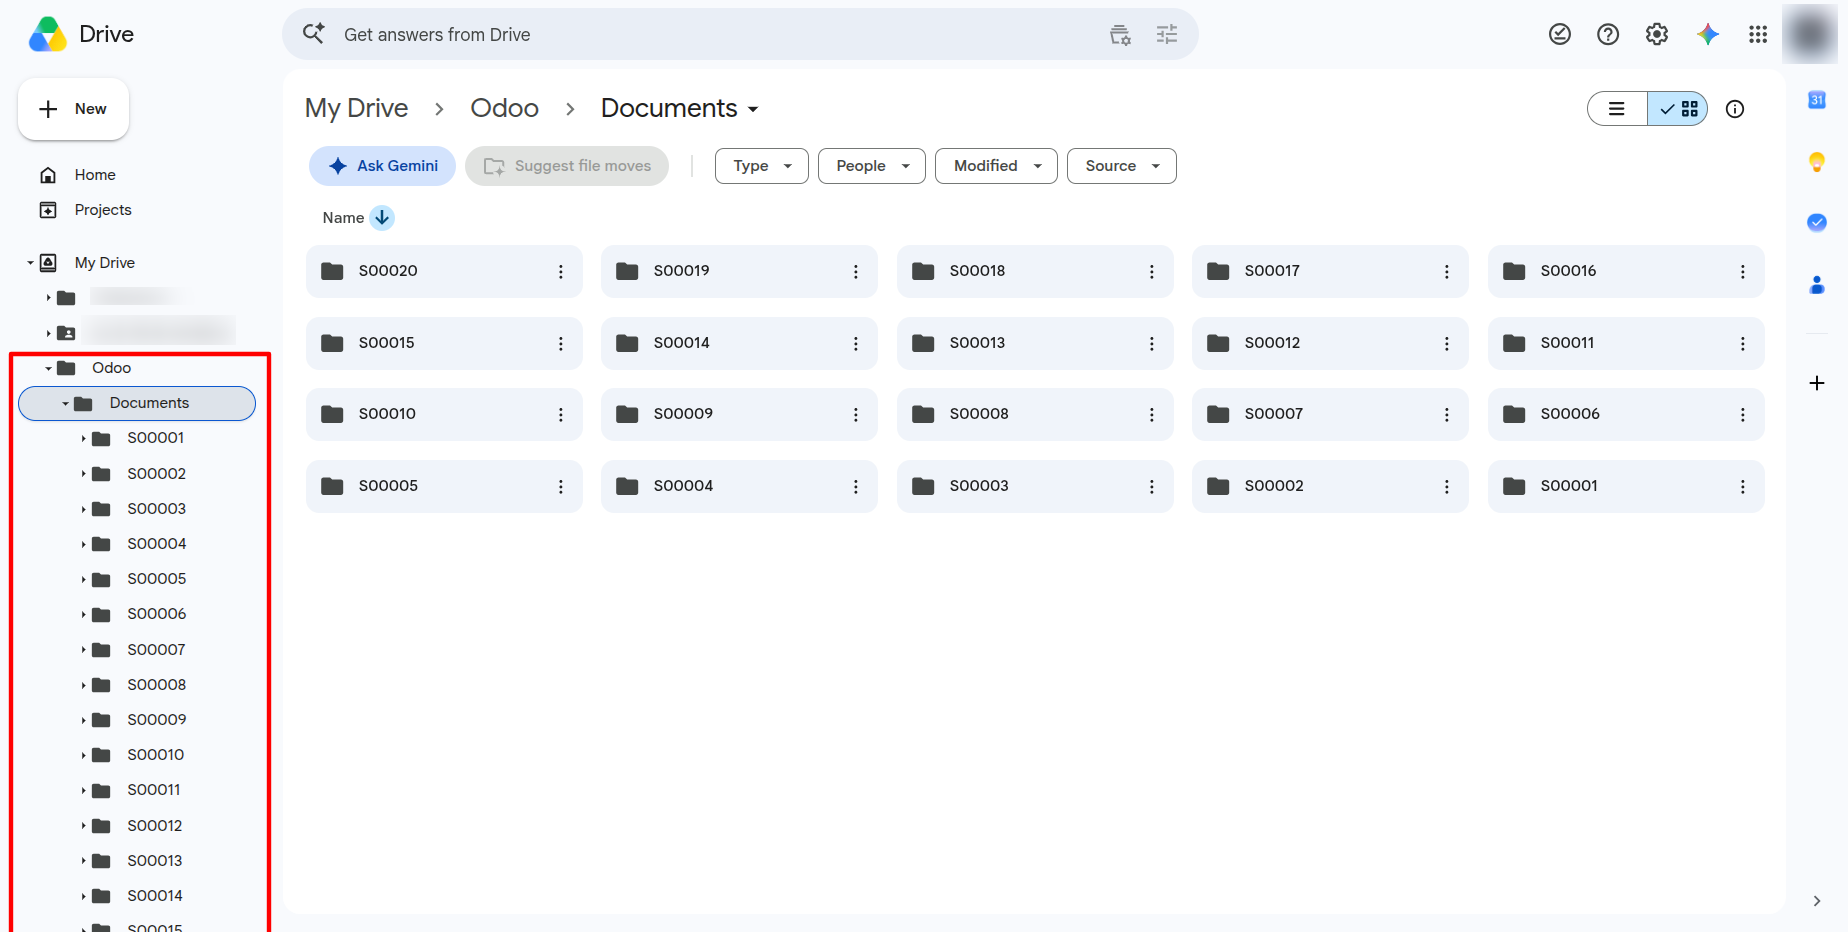Reverse the Name sort direction arrow
The width and height of the screenshot is (1848, 932).
[382, 218]
